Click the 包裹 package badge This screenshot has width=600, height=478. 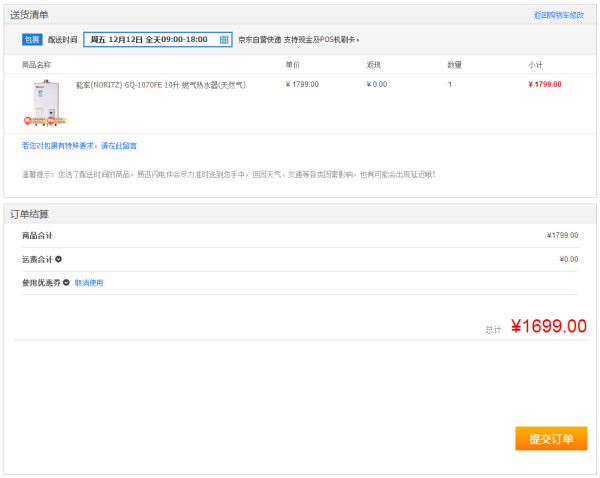click(32, 39)
